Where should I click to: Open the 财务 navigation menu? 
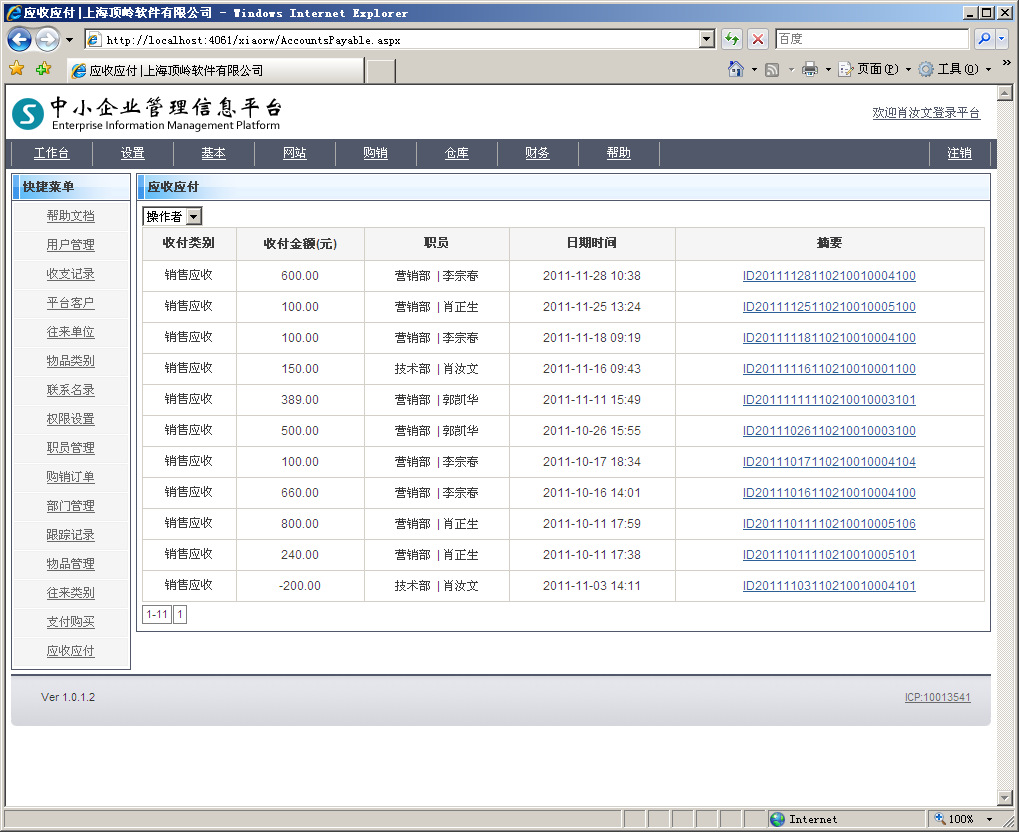(537, 153)
